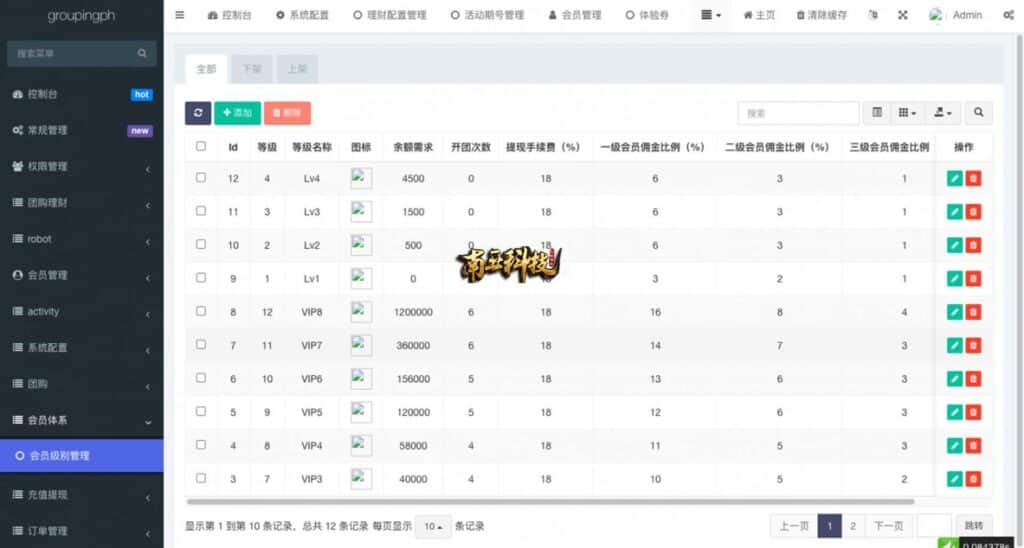The width and height of the screenshot is (1024, 548).
Task: Click the green edit icon for Lv4 row
Action: point(954,178)
